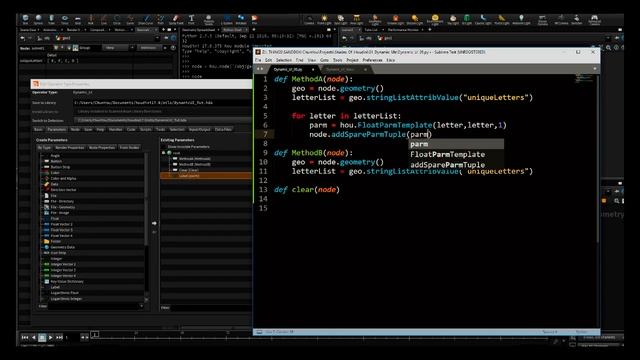
Task: Select Color and Alpha parameter type
Action: [x=63, y=178]
